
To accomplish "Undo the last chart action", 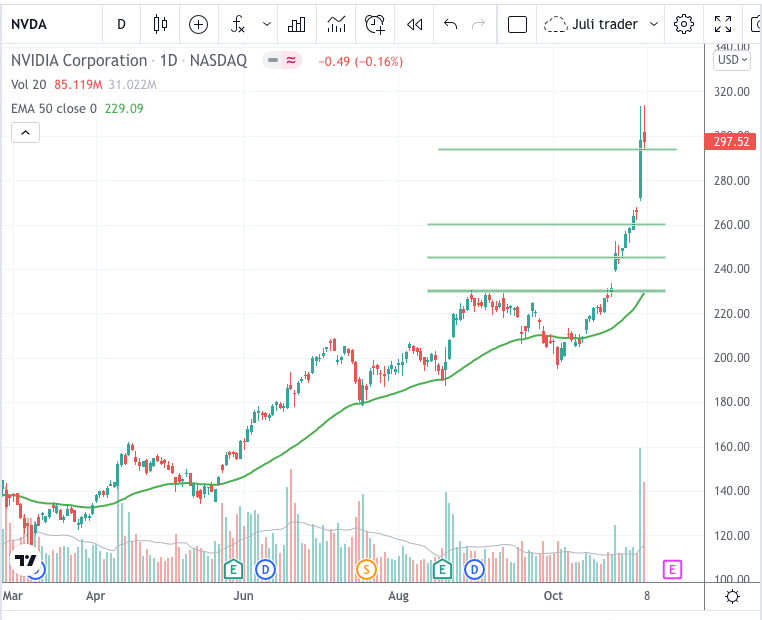I will pyautogui.click(x=450, y=24).
